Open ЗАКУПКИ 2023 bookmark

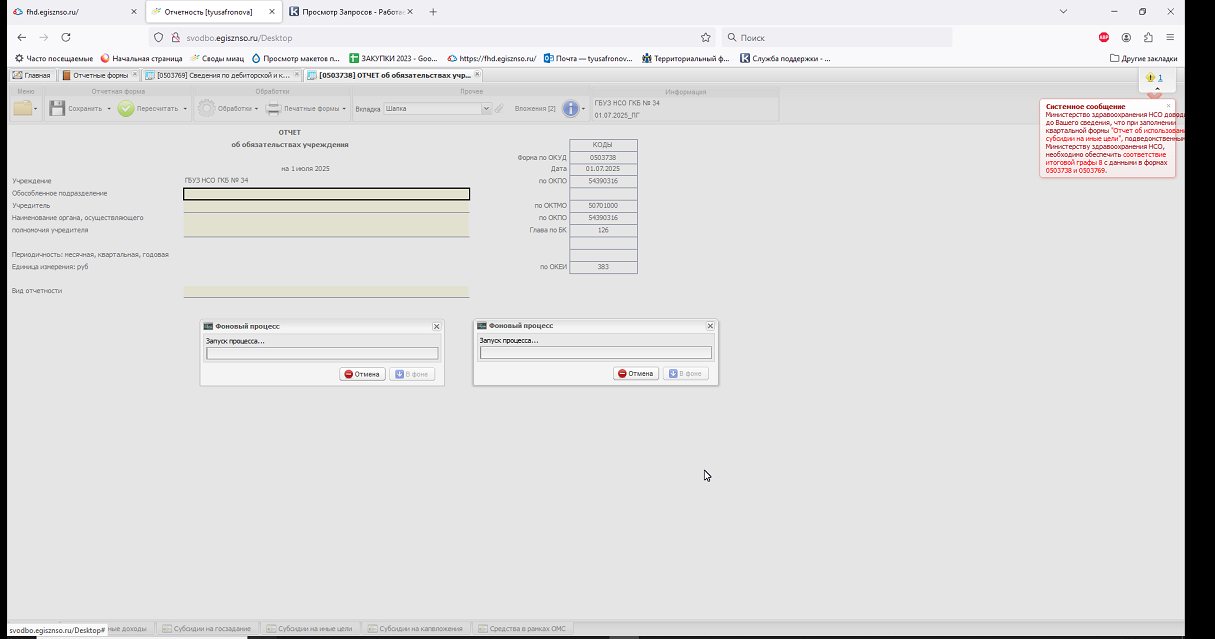393,58
